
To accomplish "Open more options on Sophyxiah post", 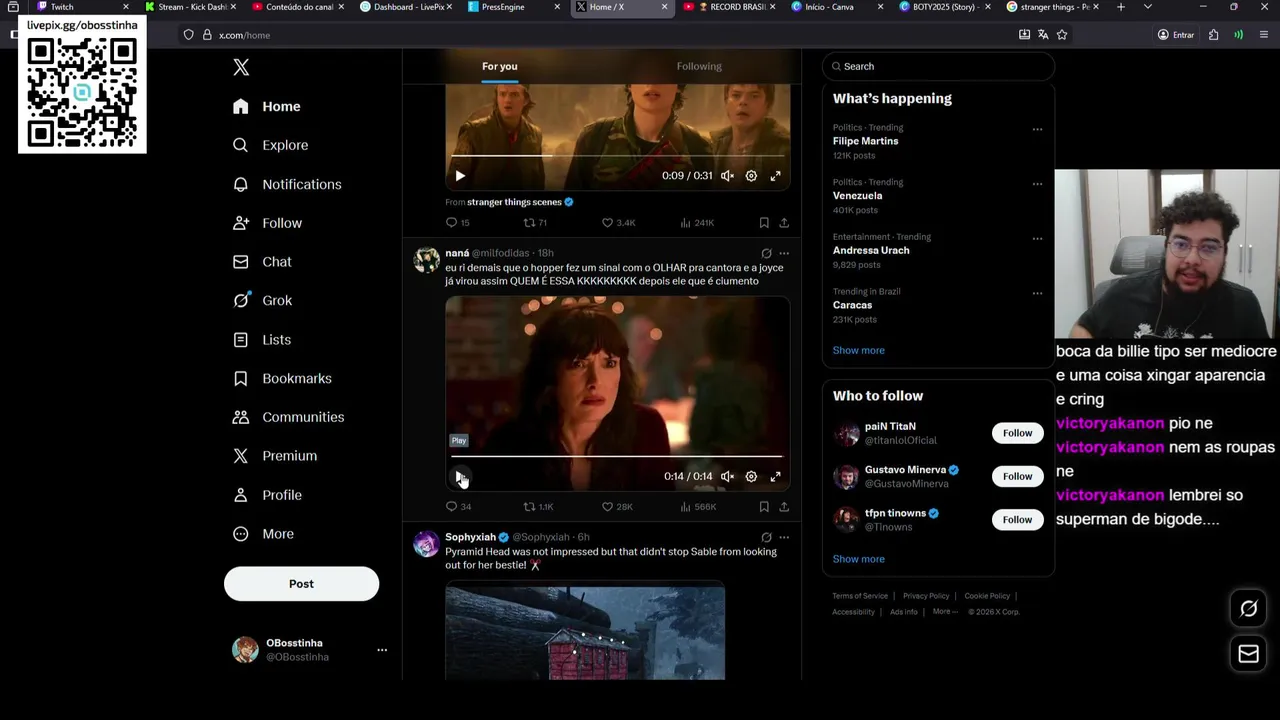I will 784,537.
